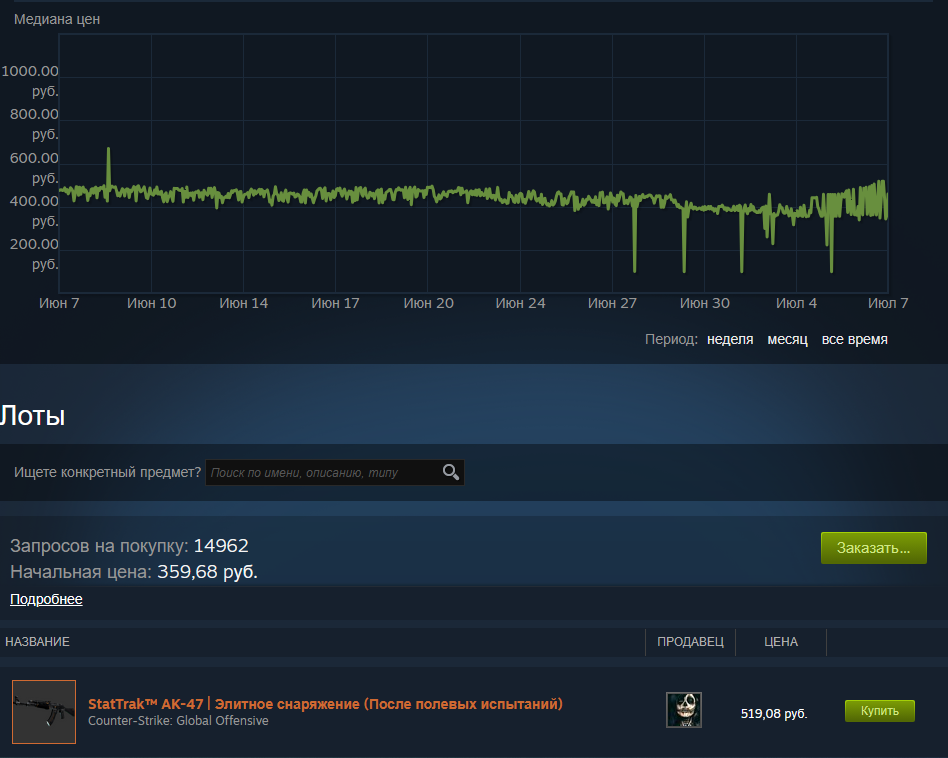Click the ЦЕНА column header
Viewport: 948px width, 758px height.
(781, 641)
